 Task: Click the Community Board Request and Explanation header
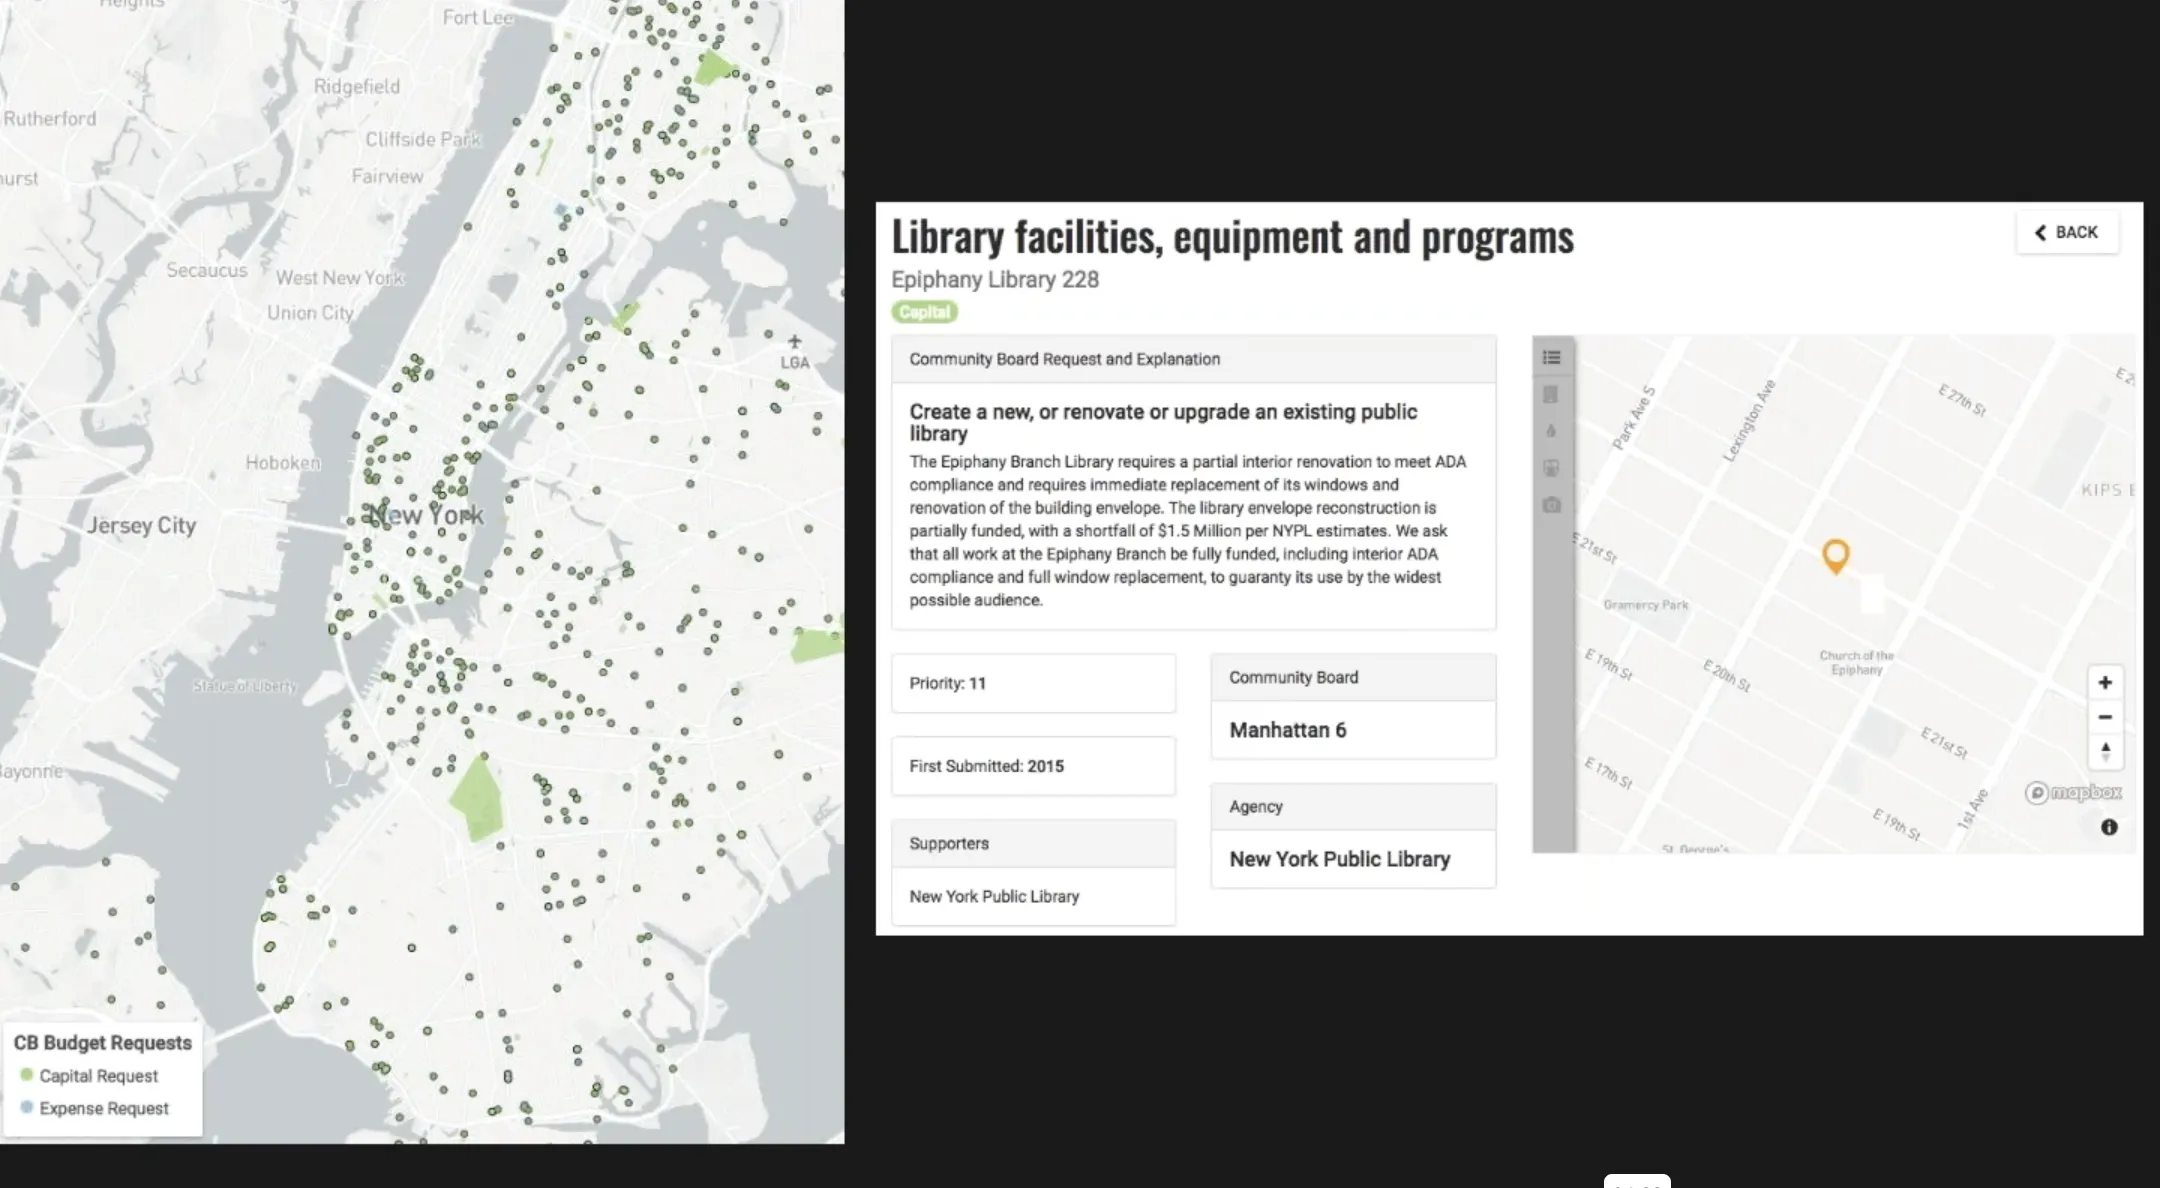click(1064, 359)
